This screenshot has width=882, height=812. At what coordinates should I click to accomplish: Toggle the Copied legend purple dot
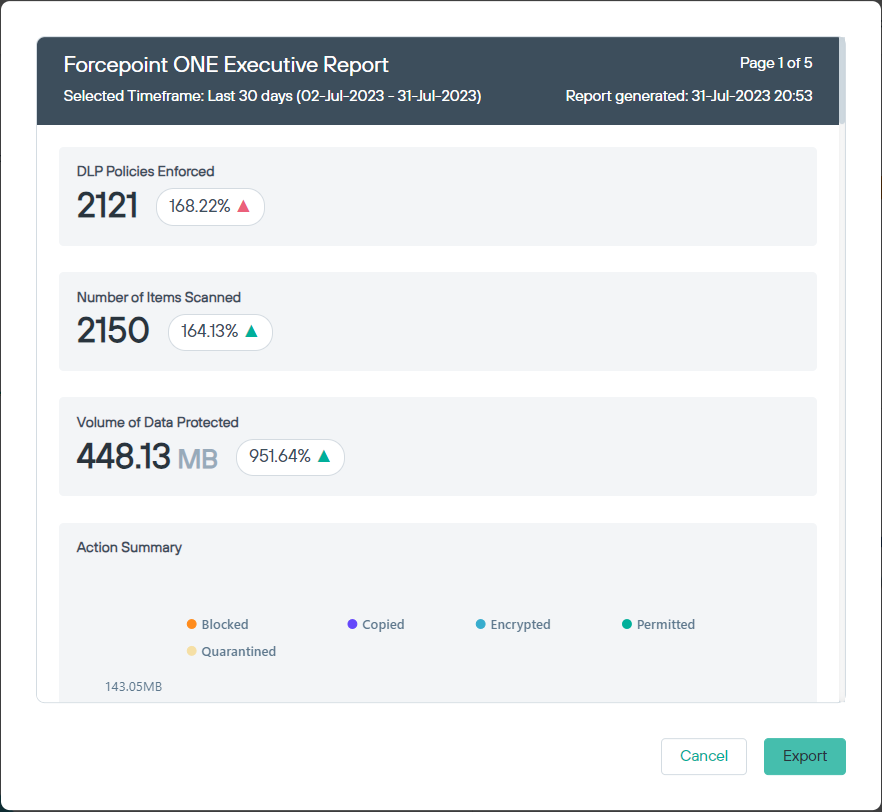pos(352,624)
